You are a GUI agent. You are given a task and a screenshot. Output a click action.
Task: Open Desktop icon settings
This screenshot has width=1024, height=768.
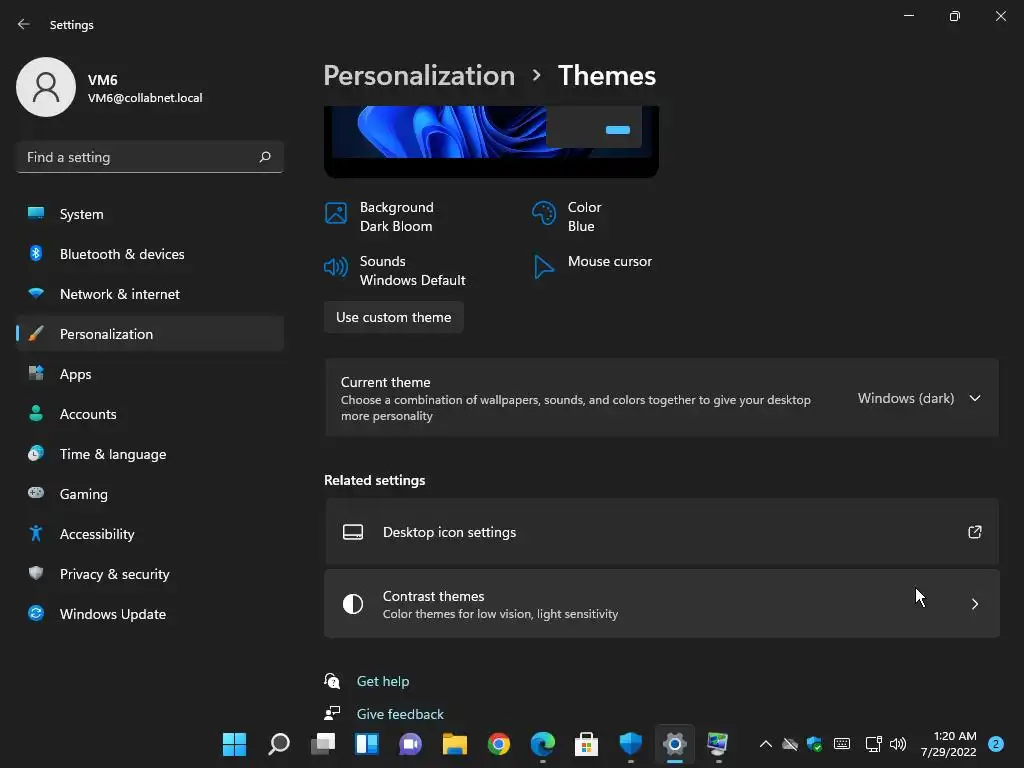662,532
